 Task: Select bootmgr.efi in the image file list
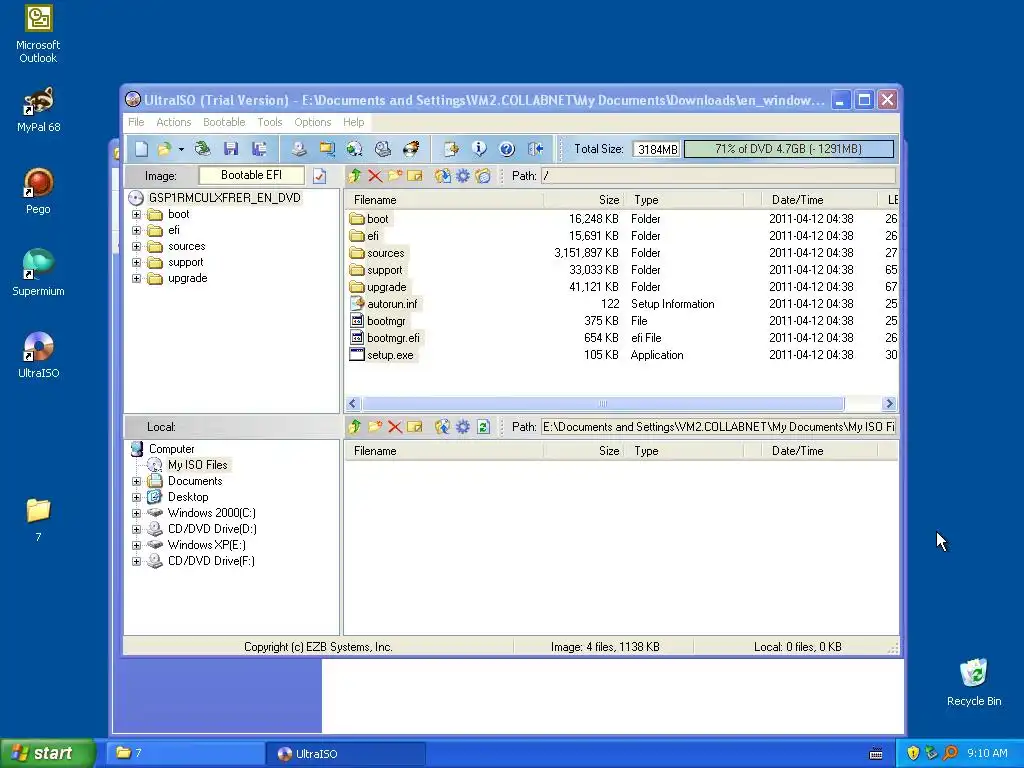click(393, 338)
